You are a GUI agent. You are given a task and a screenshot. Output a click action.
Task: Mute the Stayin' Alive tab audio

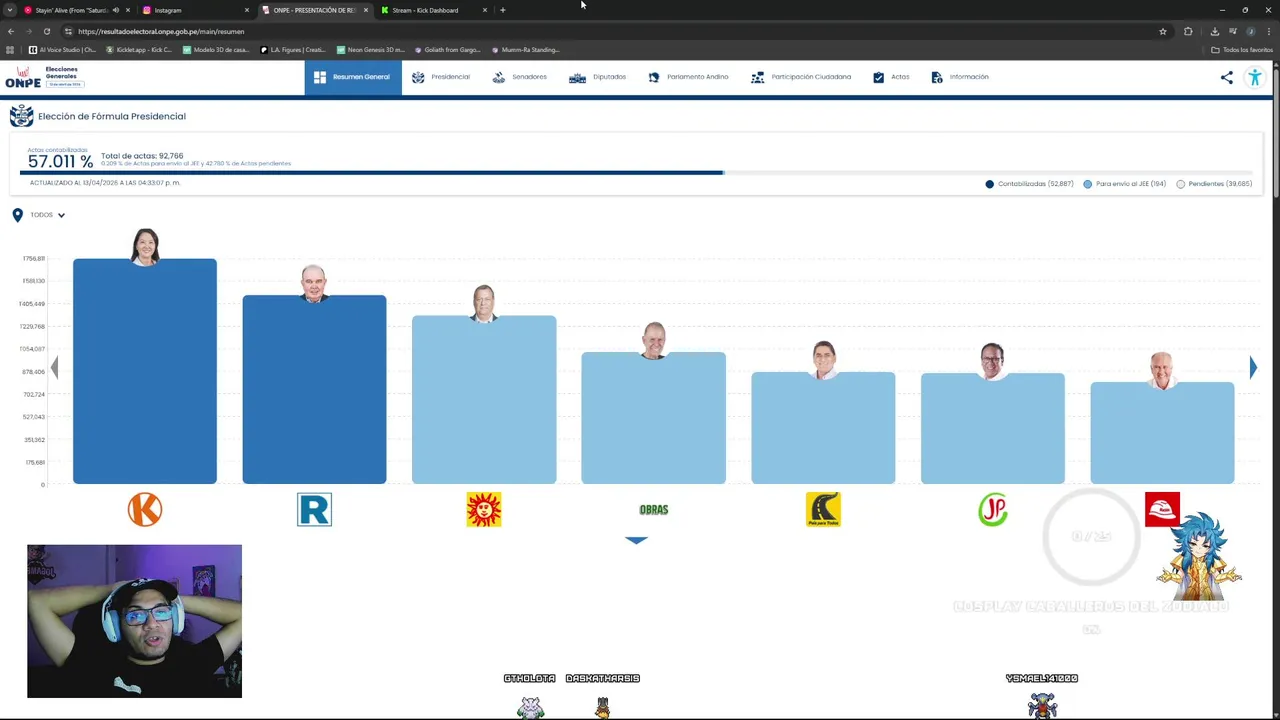[116, 10]
